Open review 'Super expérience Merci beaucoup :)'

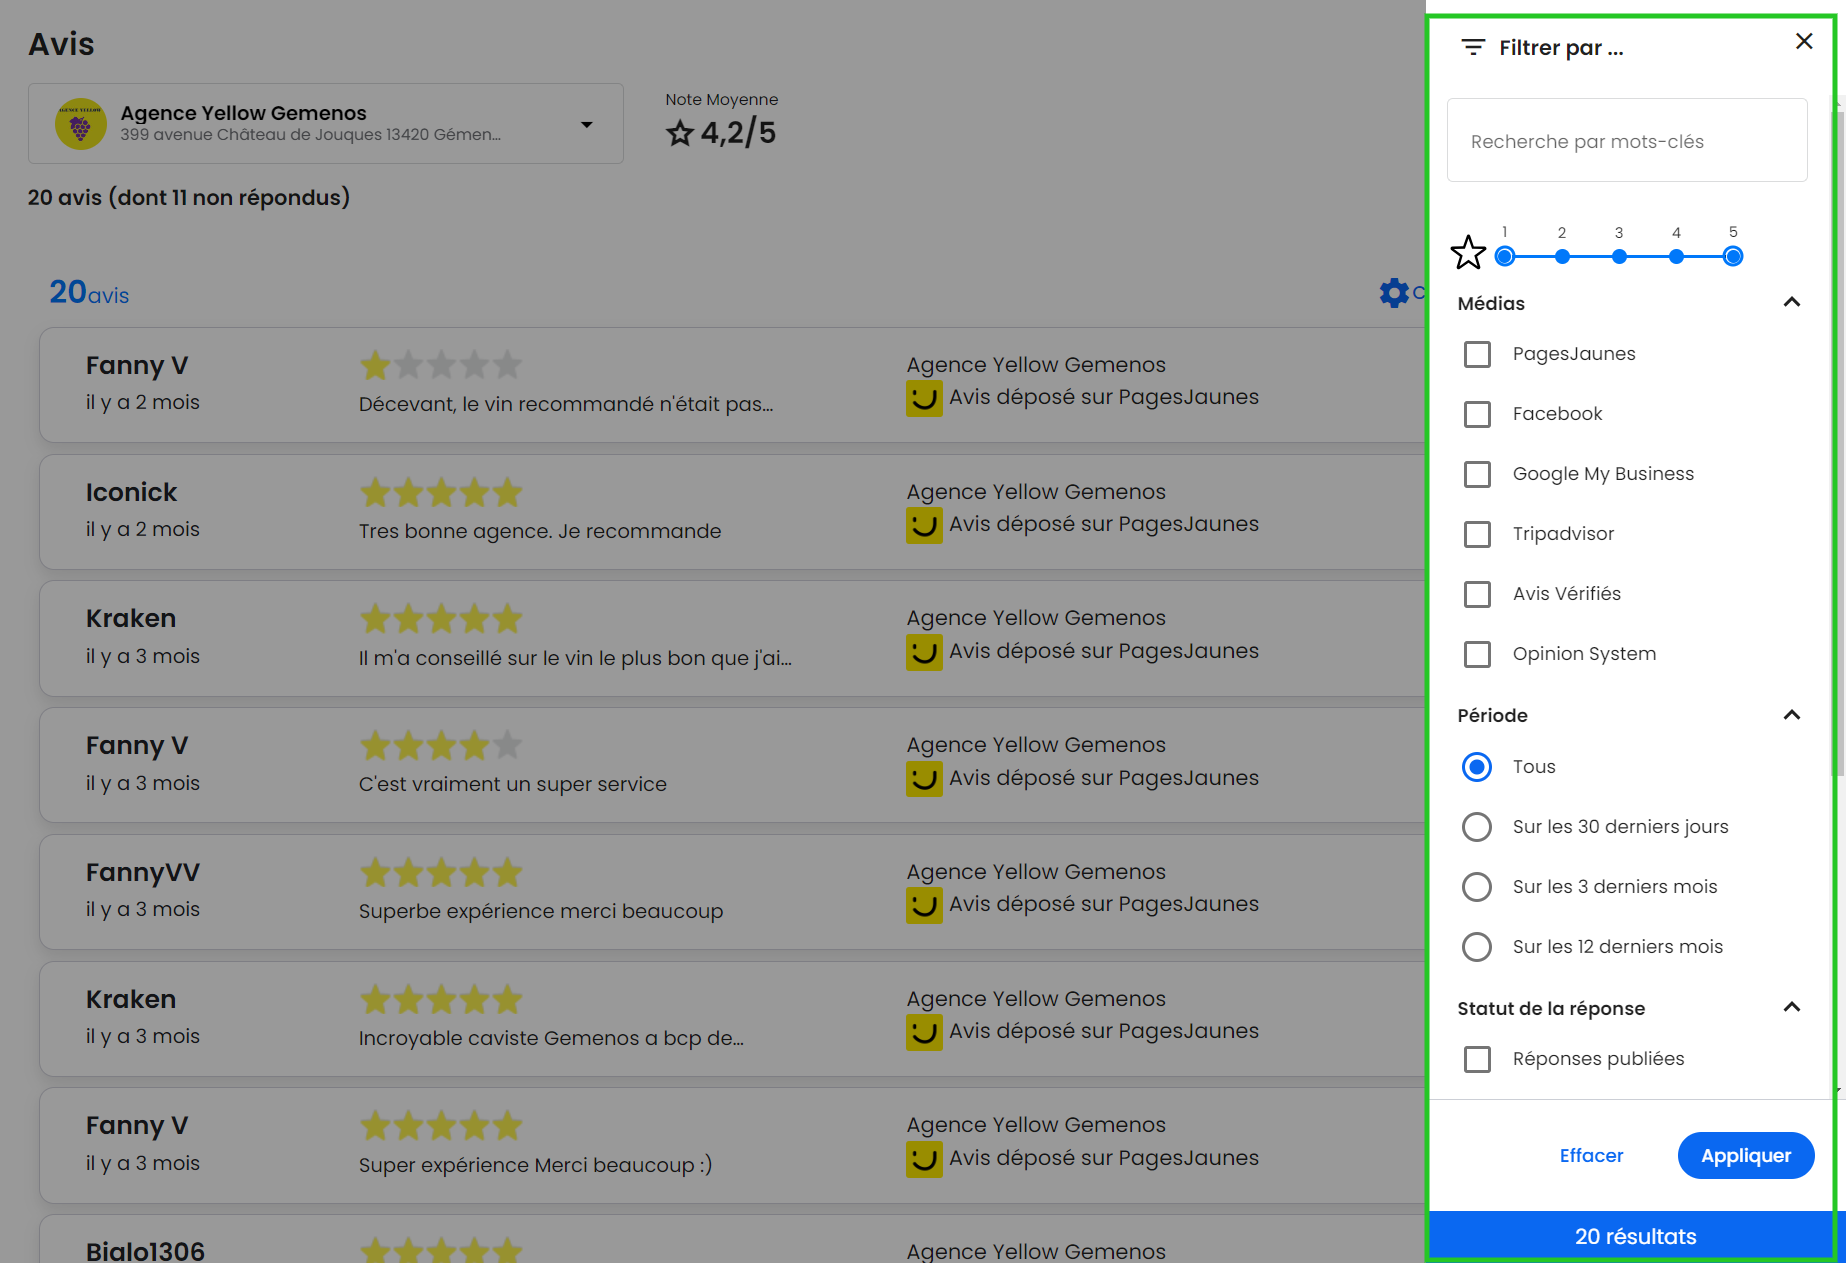(536, 1165)
